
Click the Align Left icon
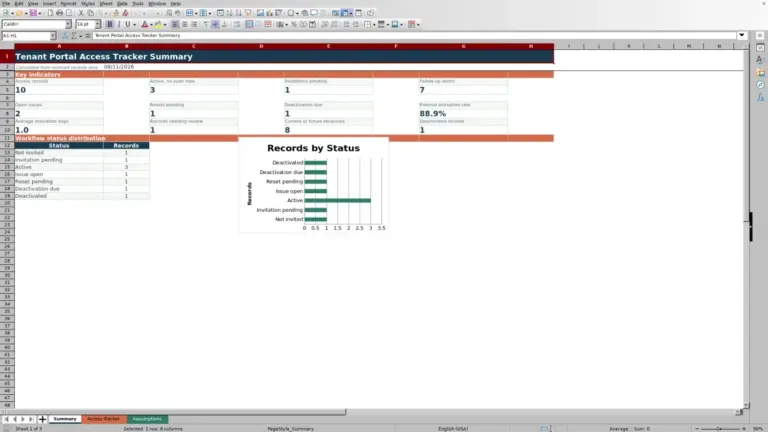[175, 24]
